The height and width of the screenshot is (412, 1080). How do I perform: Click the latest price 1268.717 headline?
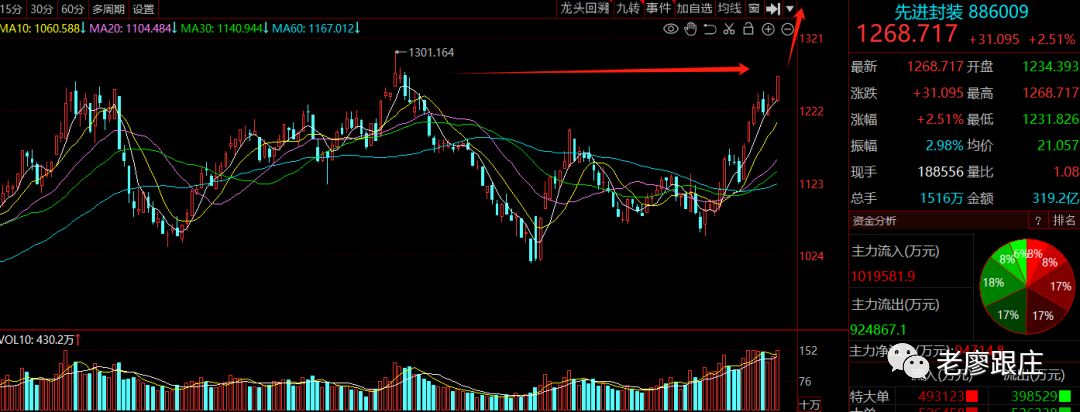point(906,34)
